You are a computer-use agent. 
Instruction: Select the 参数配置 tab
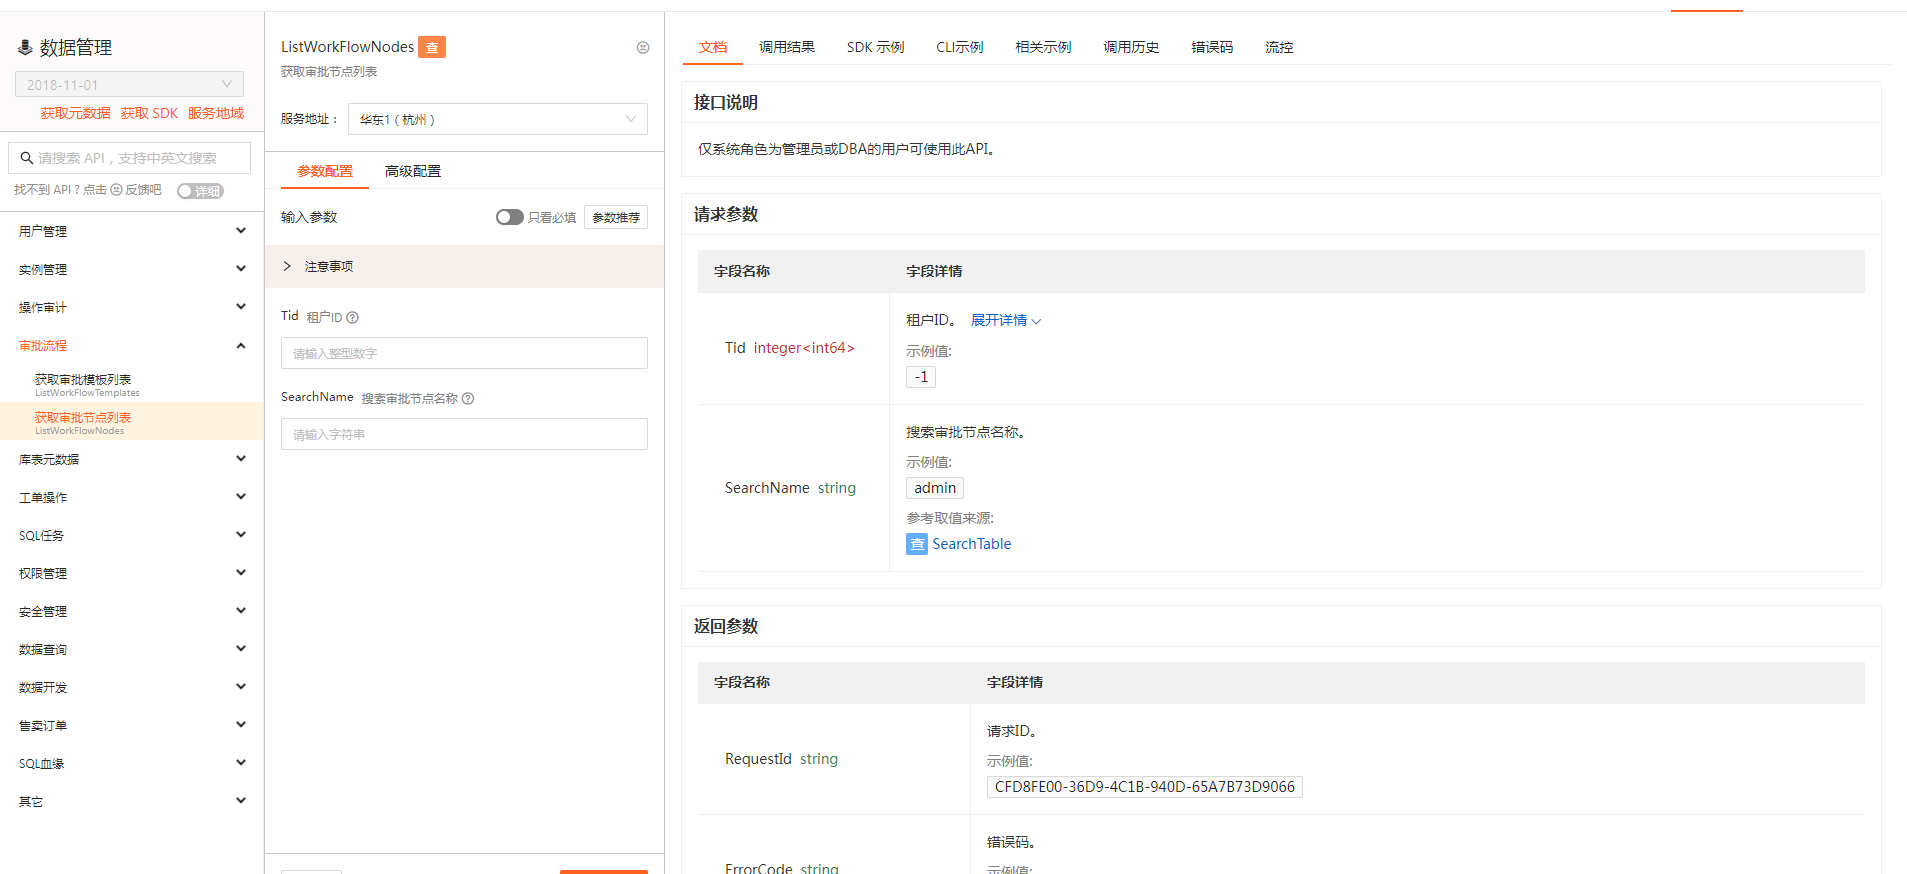pyautogui.click(x=325, y=171)
